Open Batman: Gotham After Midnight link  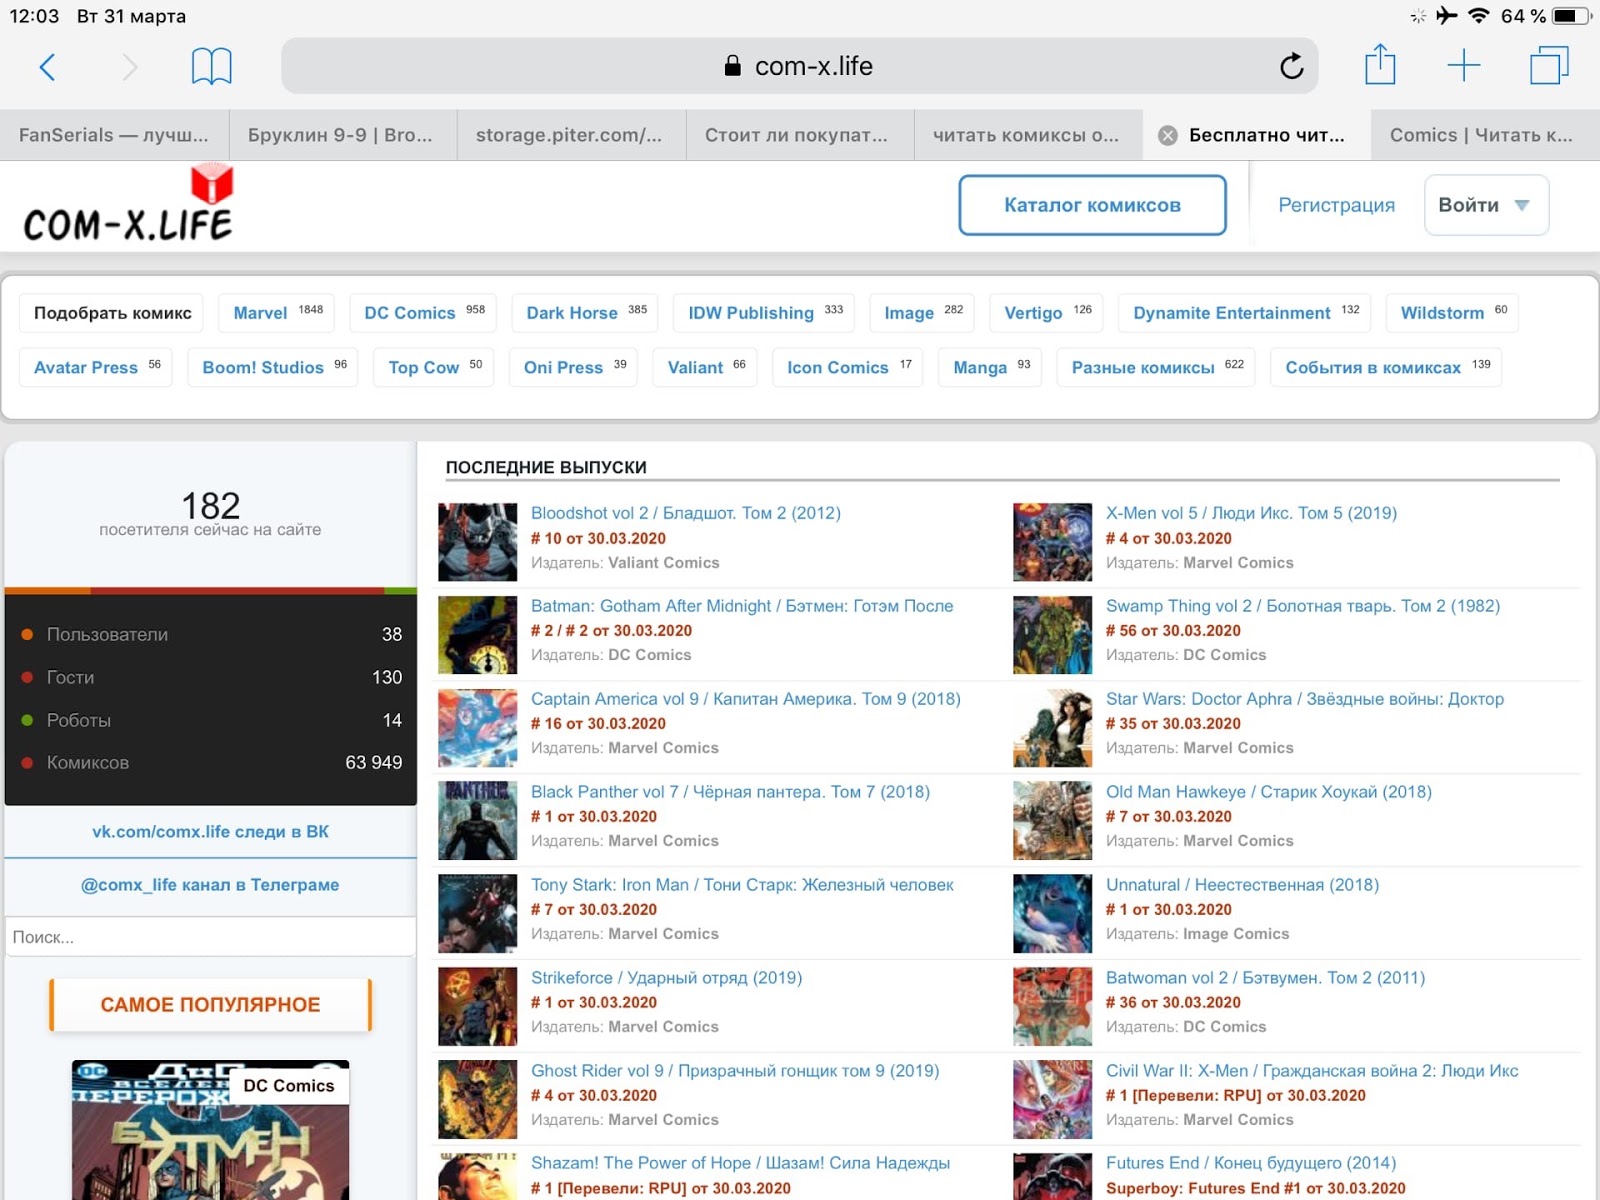tap(742, 606)
